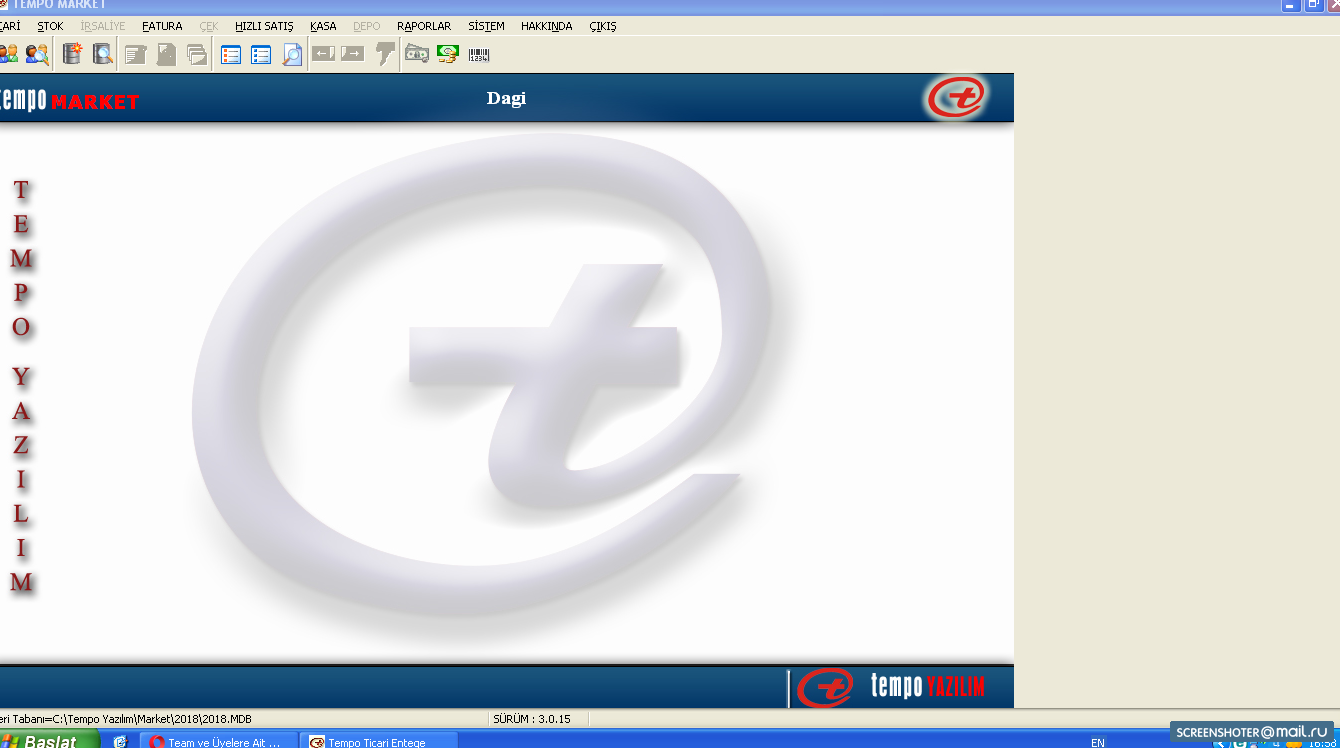Click the quick launch icon beside Başlat
Viewport: 1340px width, 748px height.
click(121, 742)
